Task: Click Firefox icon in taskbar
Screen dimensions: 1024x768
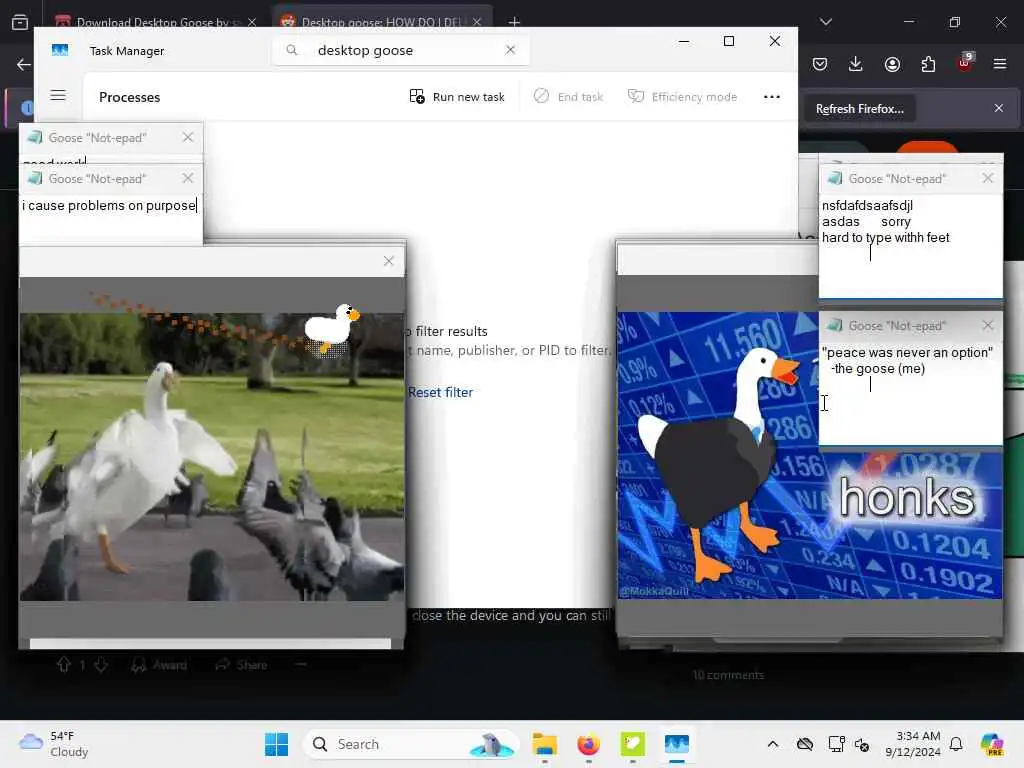Action: pos(588,744)
